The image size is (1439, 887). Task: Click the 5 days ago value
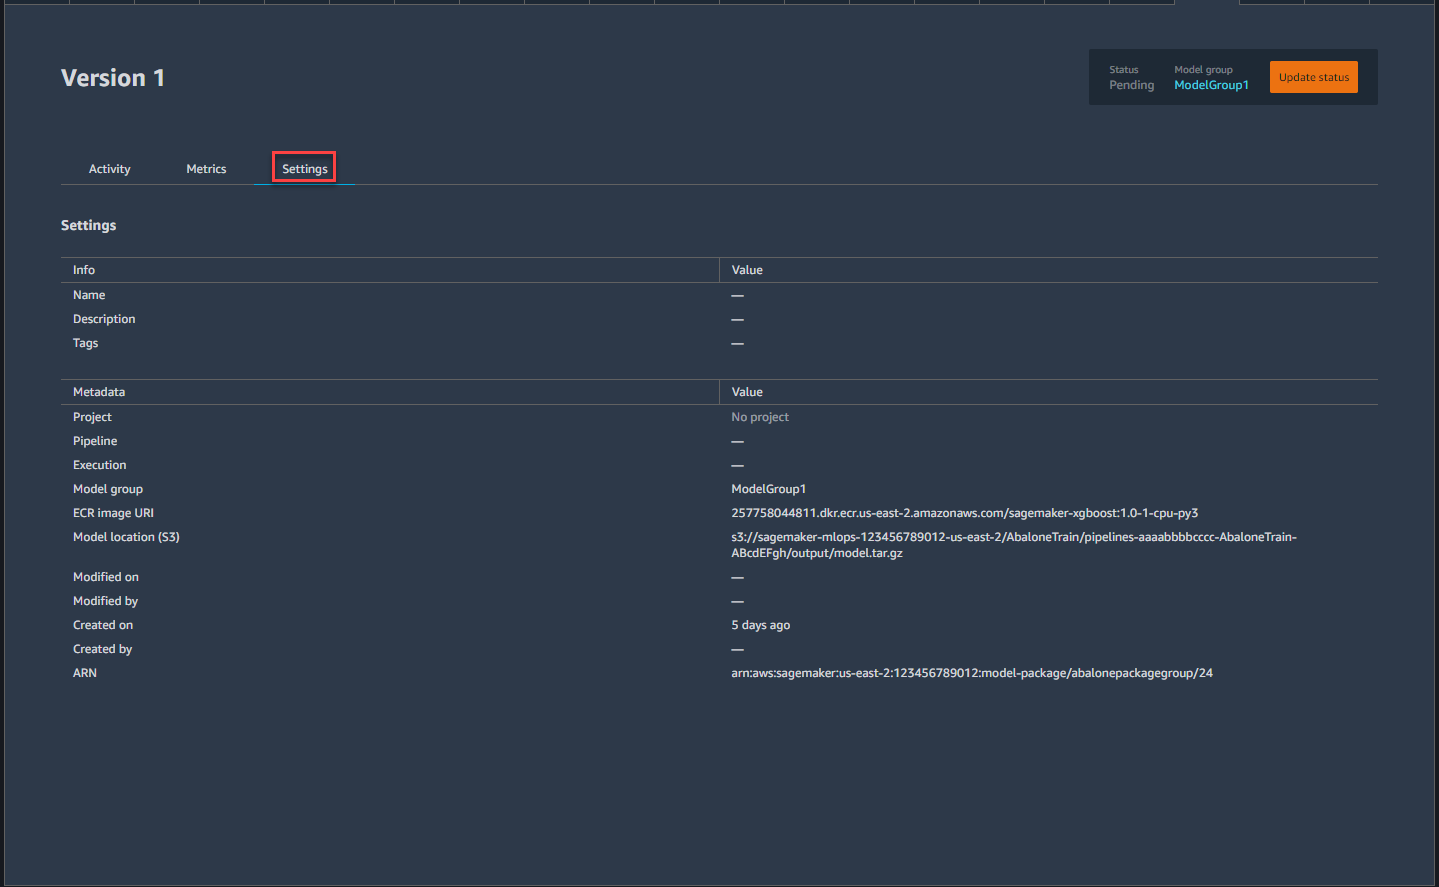click(760, 625)
